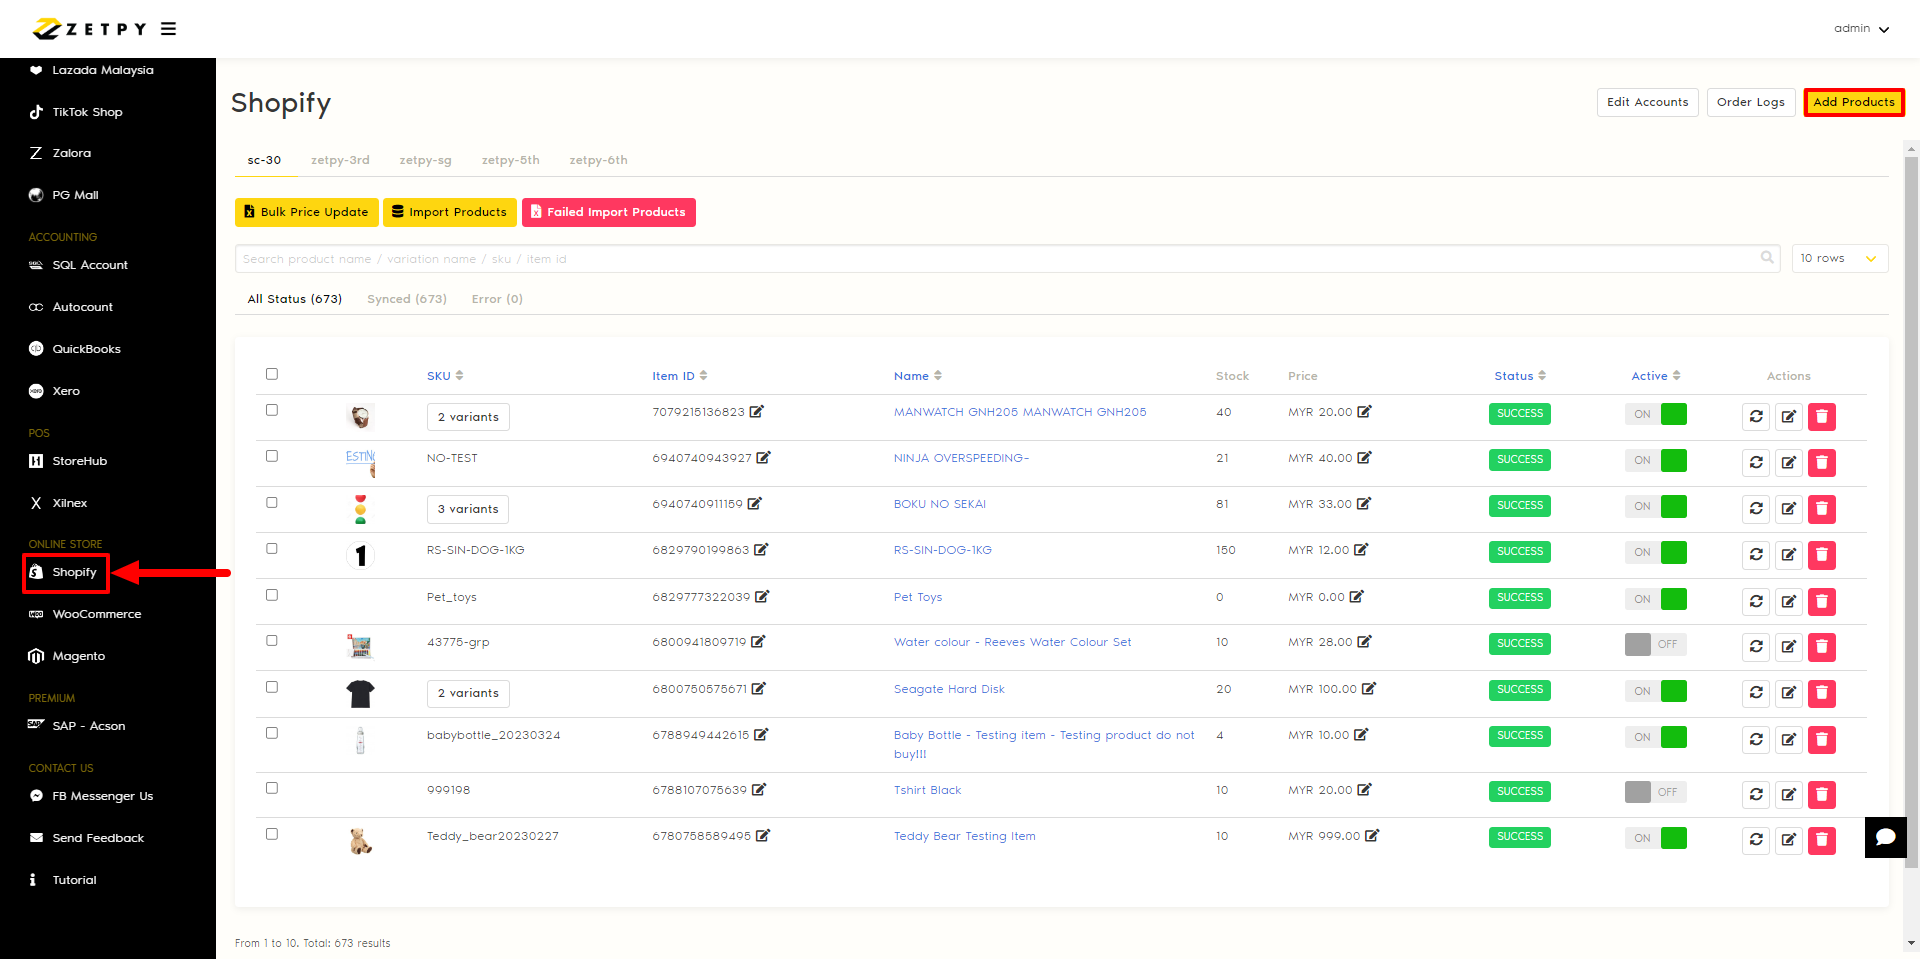Screen dimensions: 1920x959
Task: Filter products by the Error (0) tab
Action: tap(497, 299)
